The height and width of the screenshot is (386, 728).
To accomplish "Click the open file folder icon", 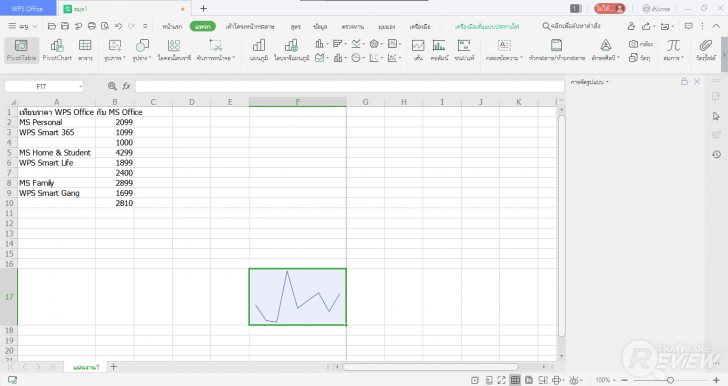I will (x=52, y=26).
